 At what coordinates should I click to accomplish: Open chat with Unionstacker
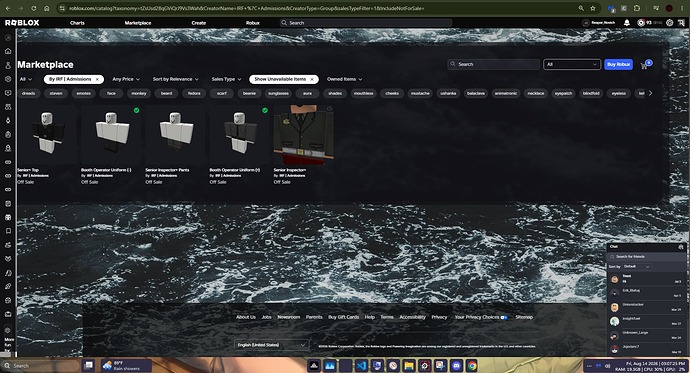click(646, 307)
